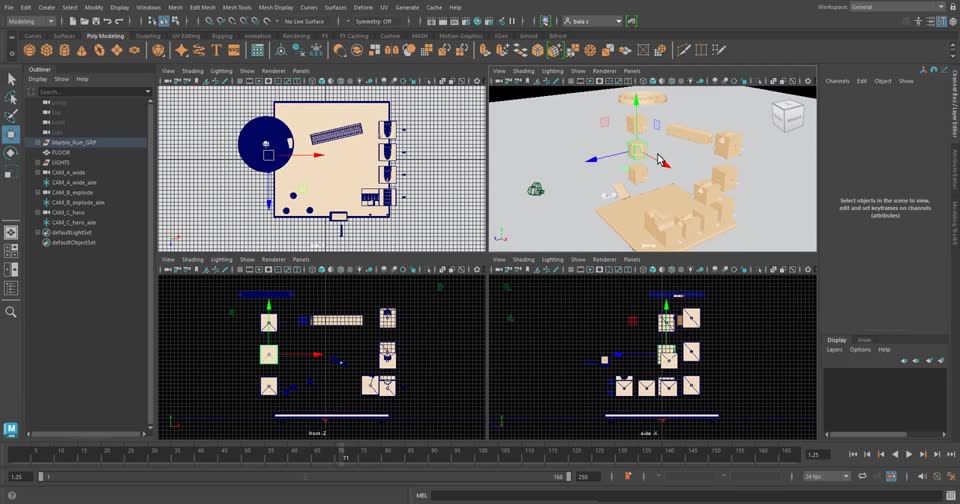Go to start of playback range
This screenshot has width=960, height=504.
point(853,454)
